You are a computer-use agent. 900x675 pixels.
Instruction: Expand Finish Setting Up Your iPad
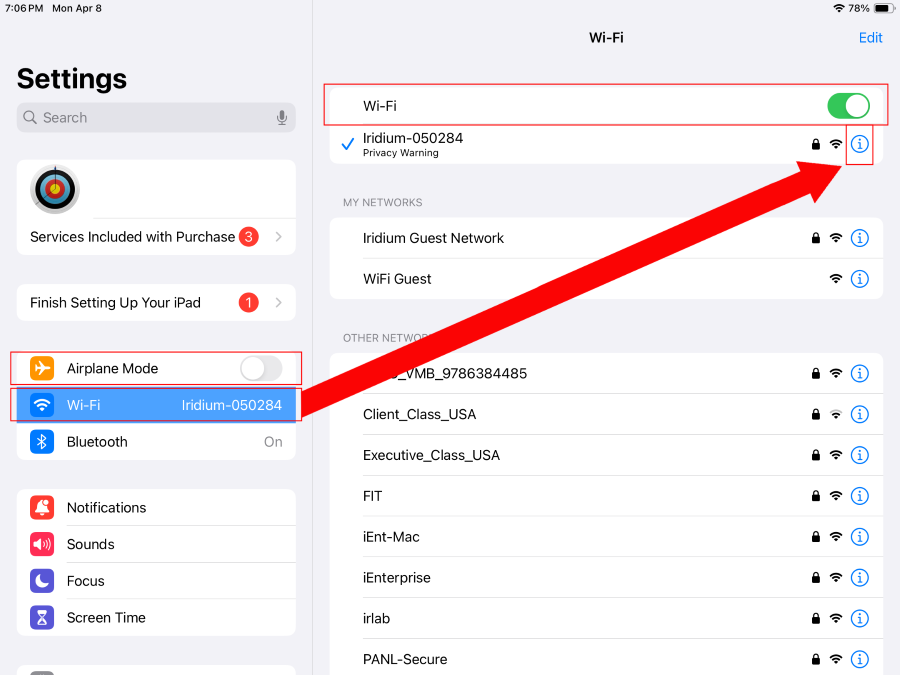click(278, 302)
